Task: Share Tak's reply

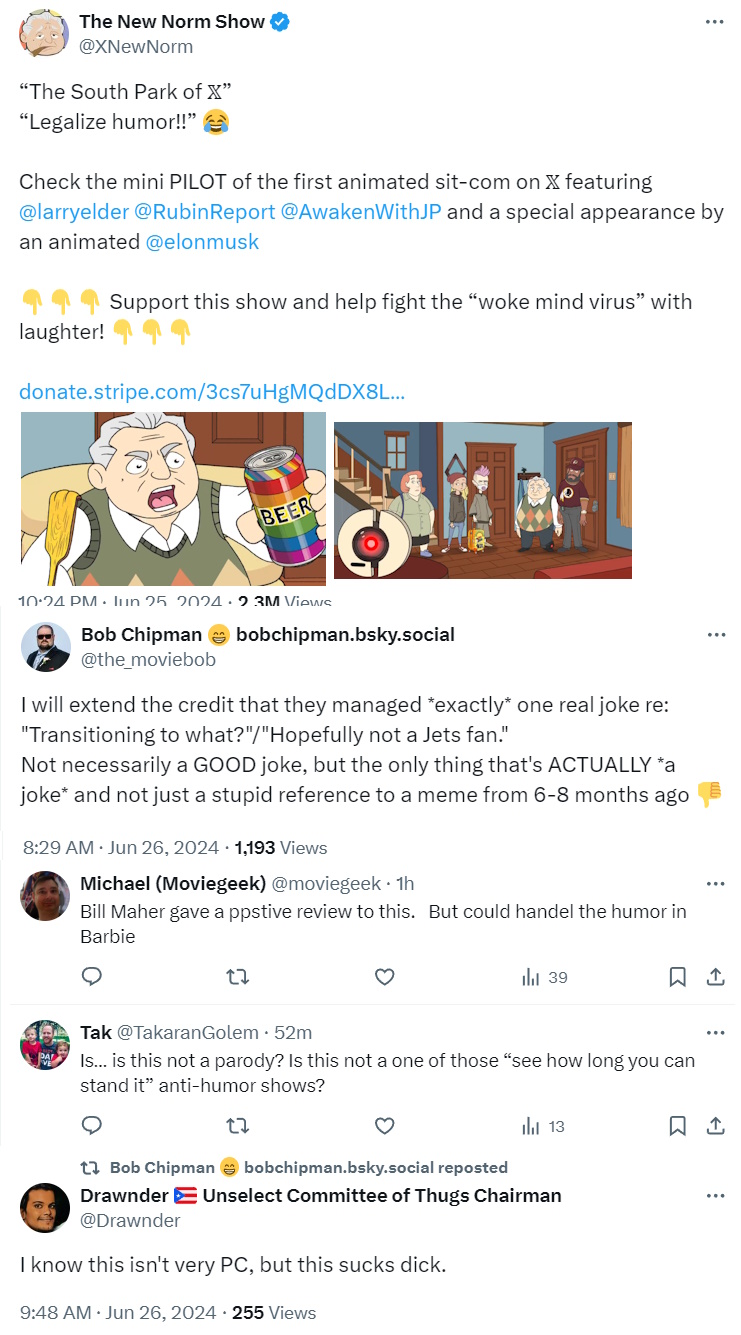Action: click(x=715, y=1126)
